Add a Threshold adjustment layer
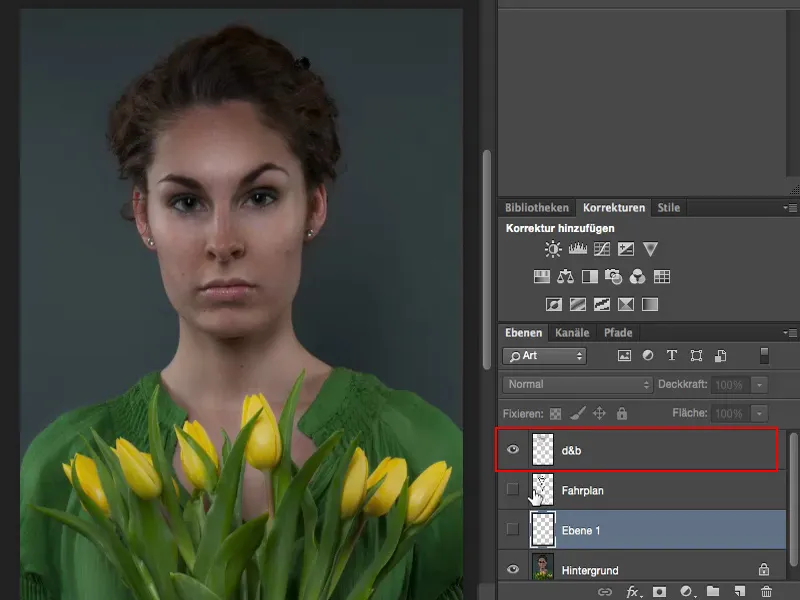Viewport: 800px width, 600px height. [602, 305]
